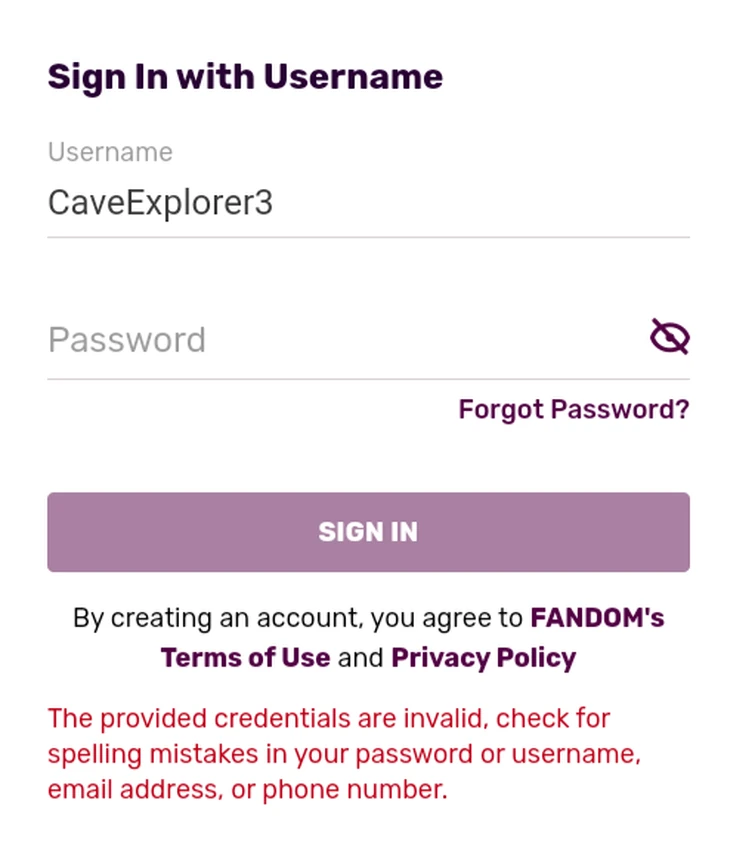Submit the login form
This screenshot has height=853, width=755.
coord(368,532)
